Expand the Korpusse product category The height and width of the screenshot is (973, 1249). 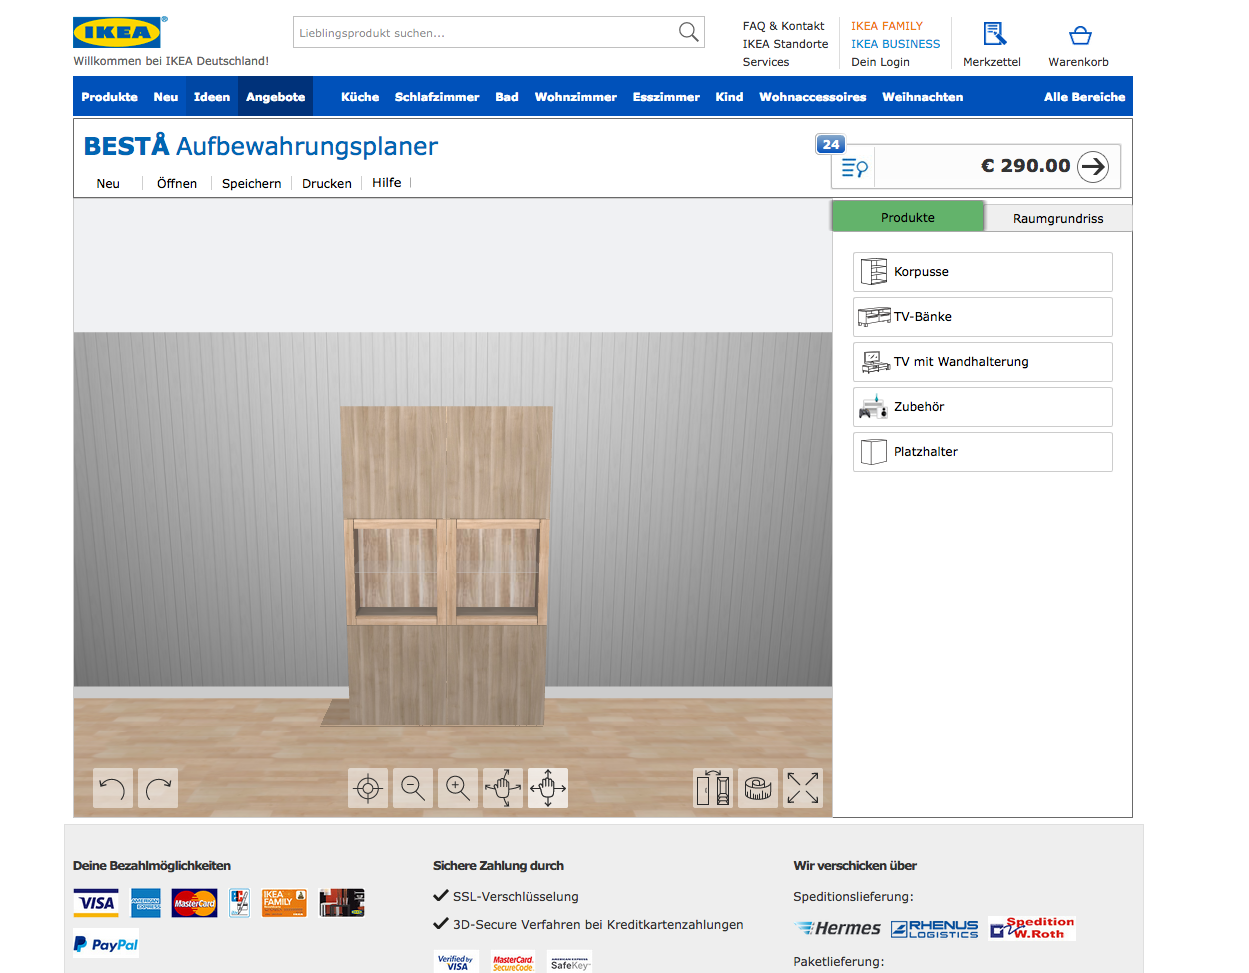[x=983, y=272]
